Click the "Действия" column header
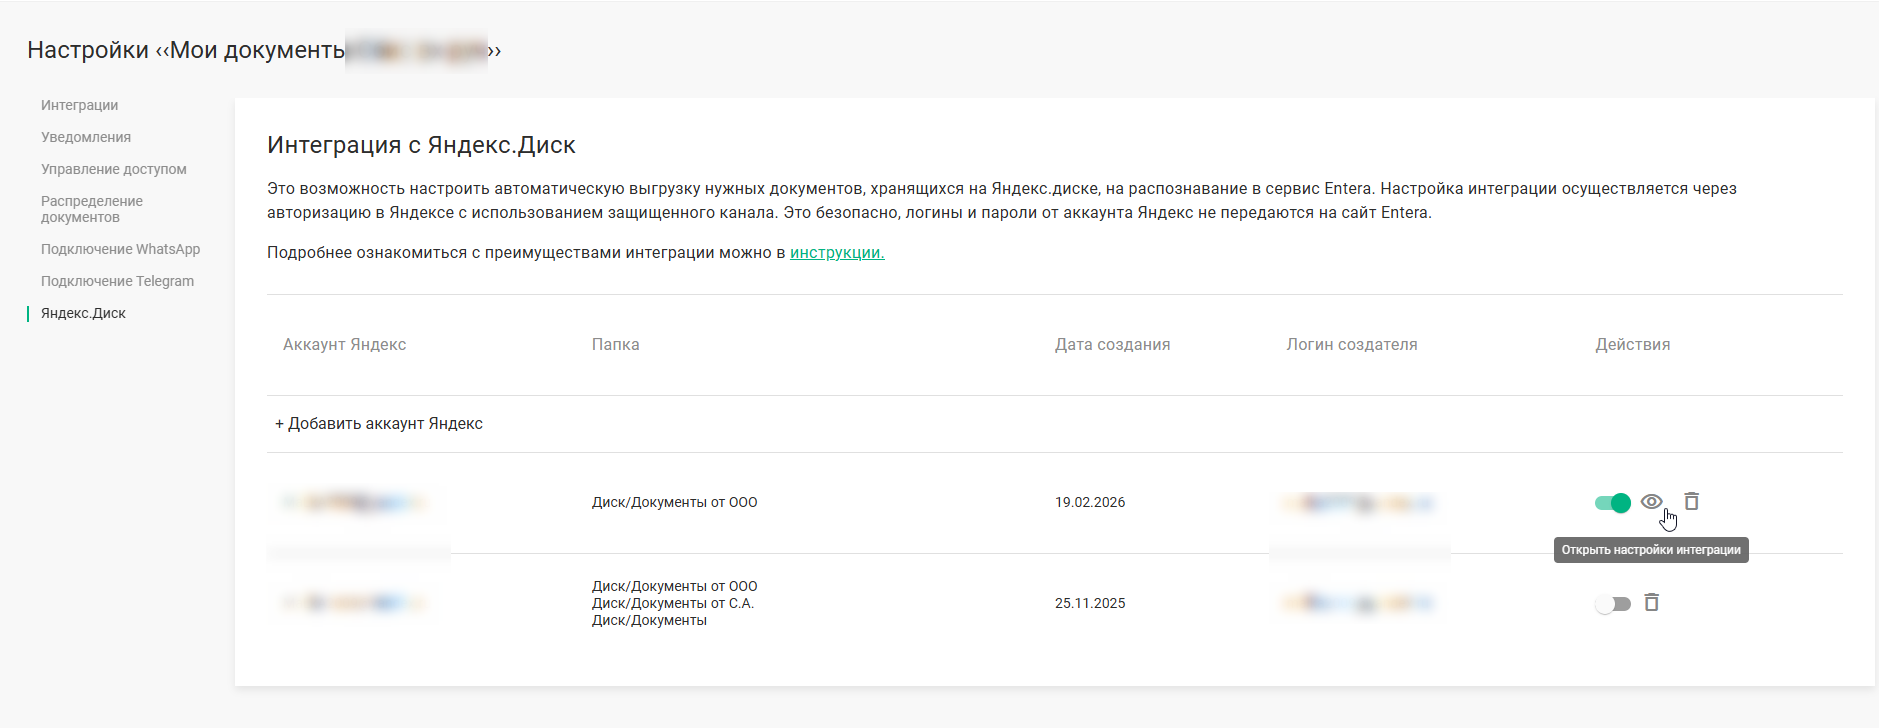This screenshot has height=728, width=1879. pyautogui.click(x=1632, y=345)
